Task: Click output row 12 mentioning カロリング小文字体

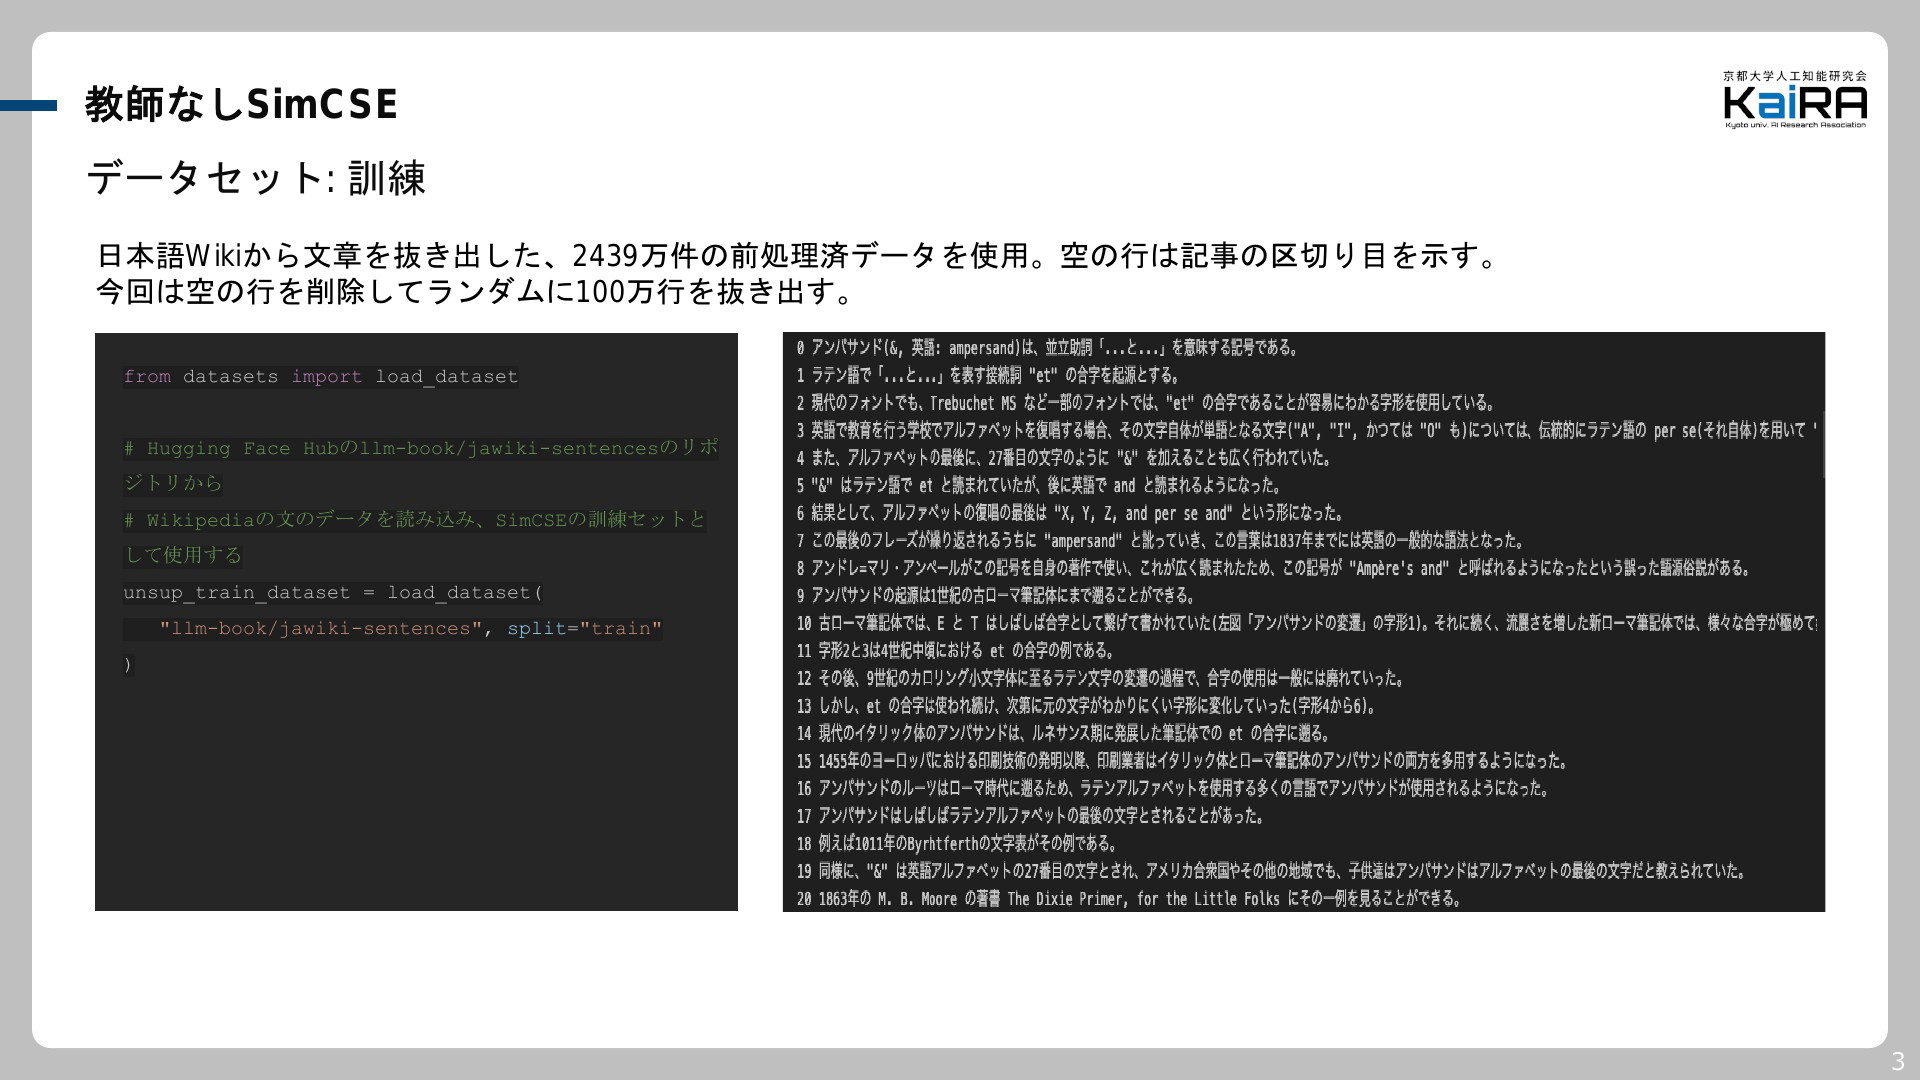Action: (x=1101, y=678)
